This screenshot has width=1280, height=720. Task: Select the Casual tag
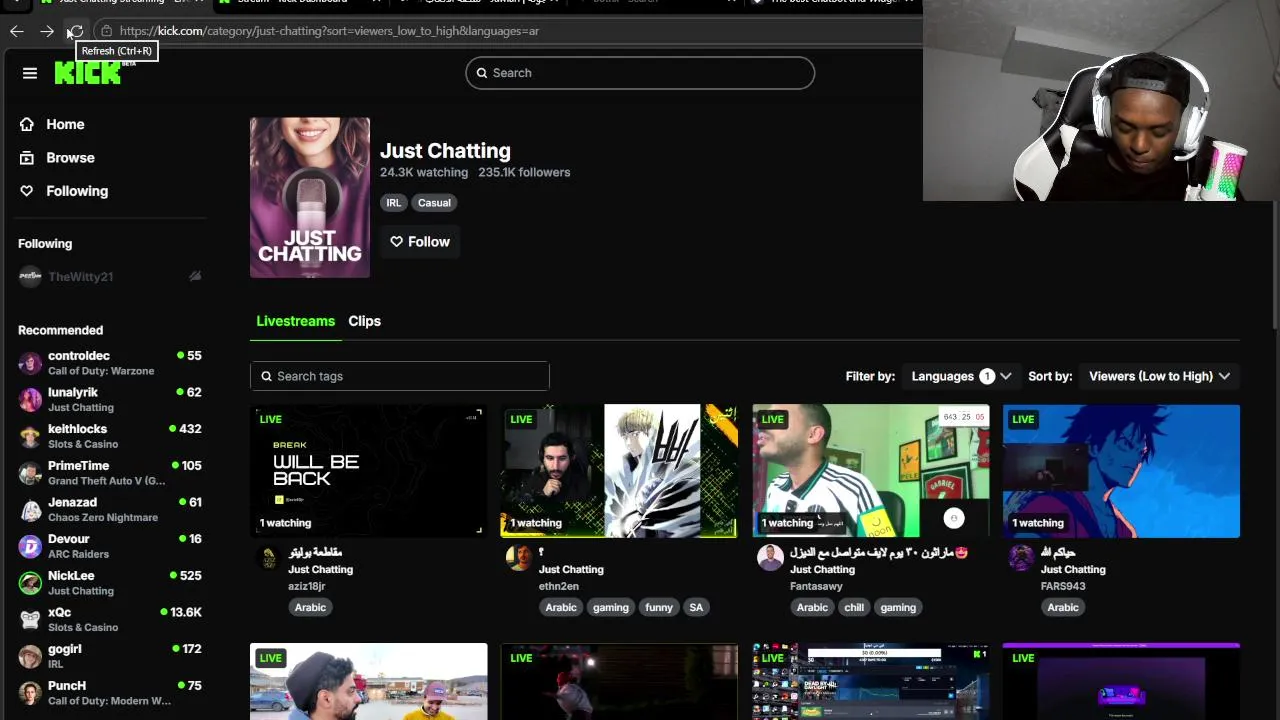[434, 203]
